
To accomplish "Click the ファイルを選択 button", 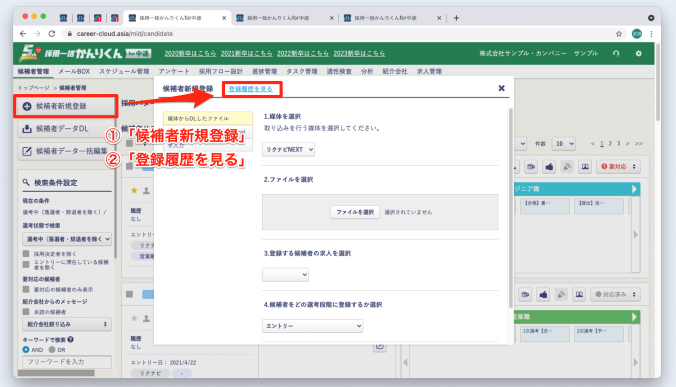I will 355,212.
